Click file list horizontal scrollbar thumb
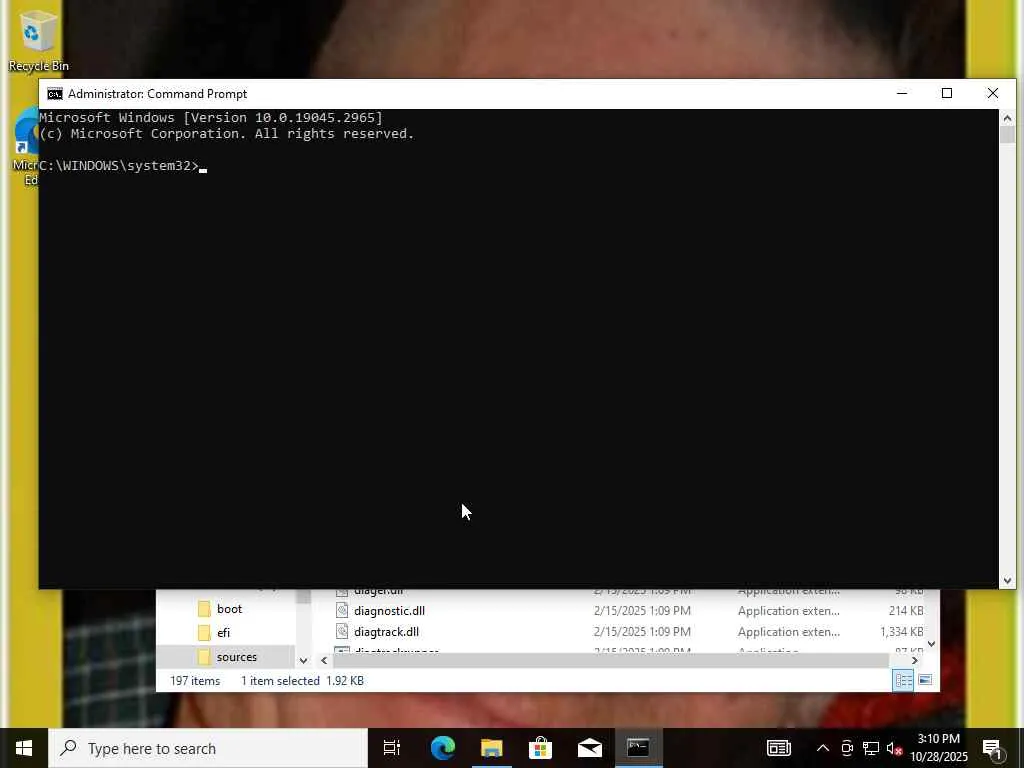The image size is (1024, 768). [611, 660]
